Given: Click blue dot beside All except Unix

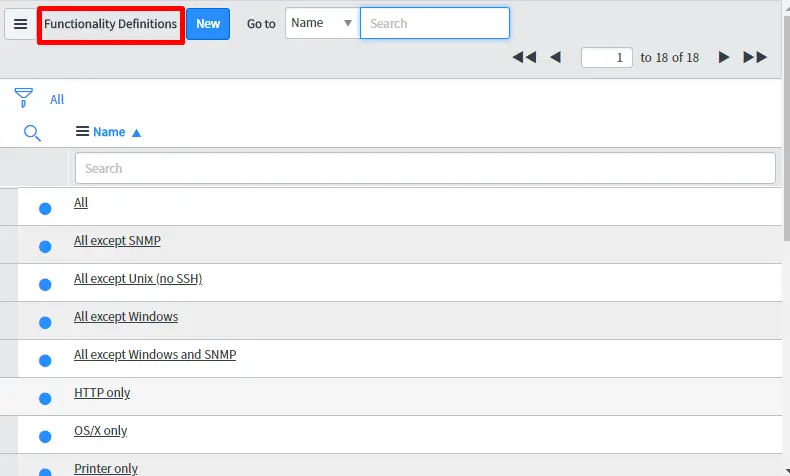Looking at the screenshot, I should click(x=45, y=285).
